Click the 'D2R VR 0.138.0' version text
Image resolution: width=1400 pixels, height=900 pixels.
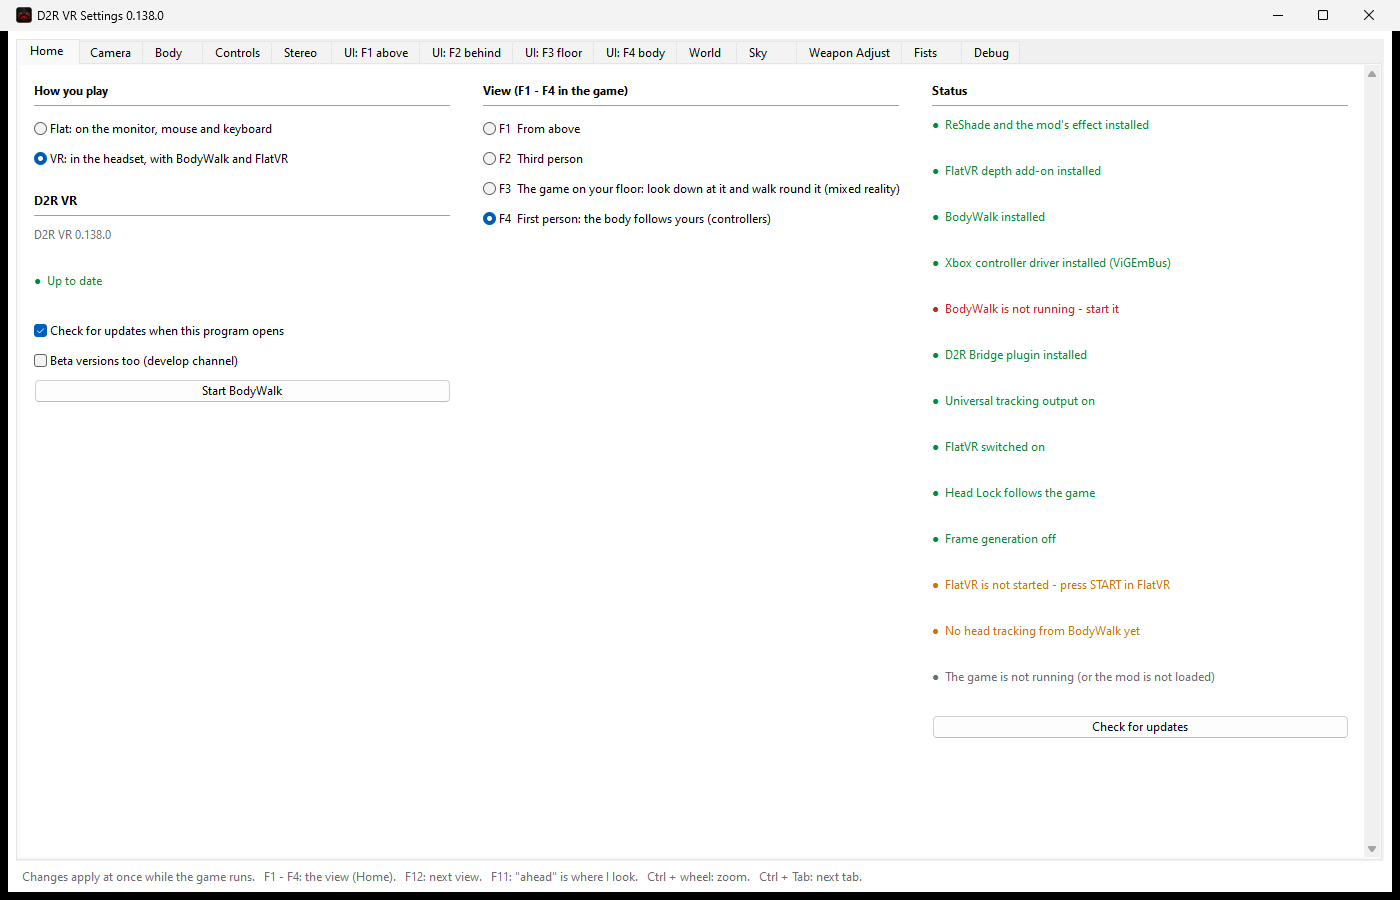(x=73, y=235)
